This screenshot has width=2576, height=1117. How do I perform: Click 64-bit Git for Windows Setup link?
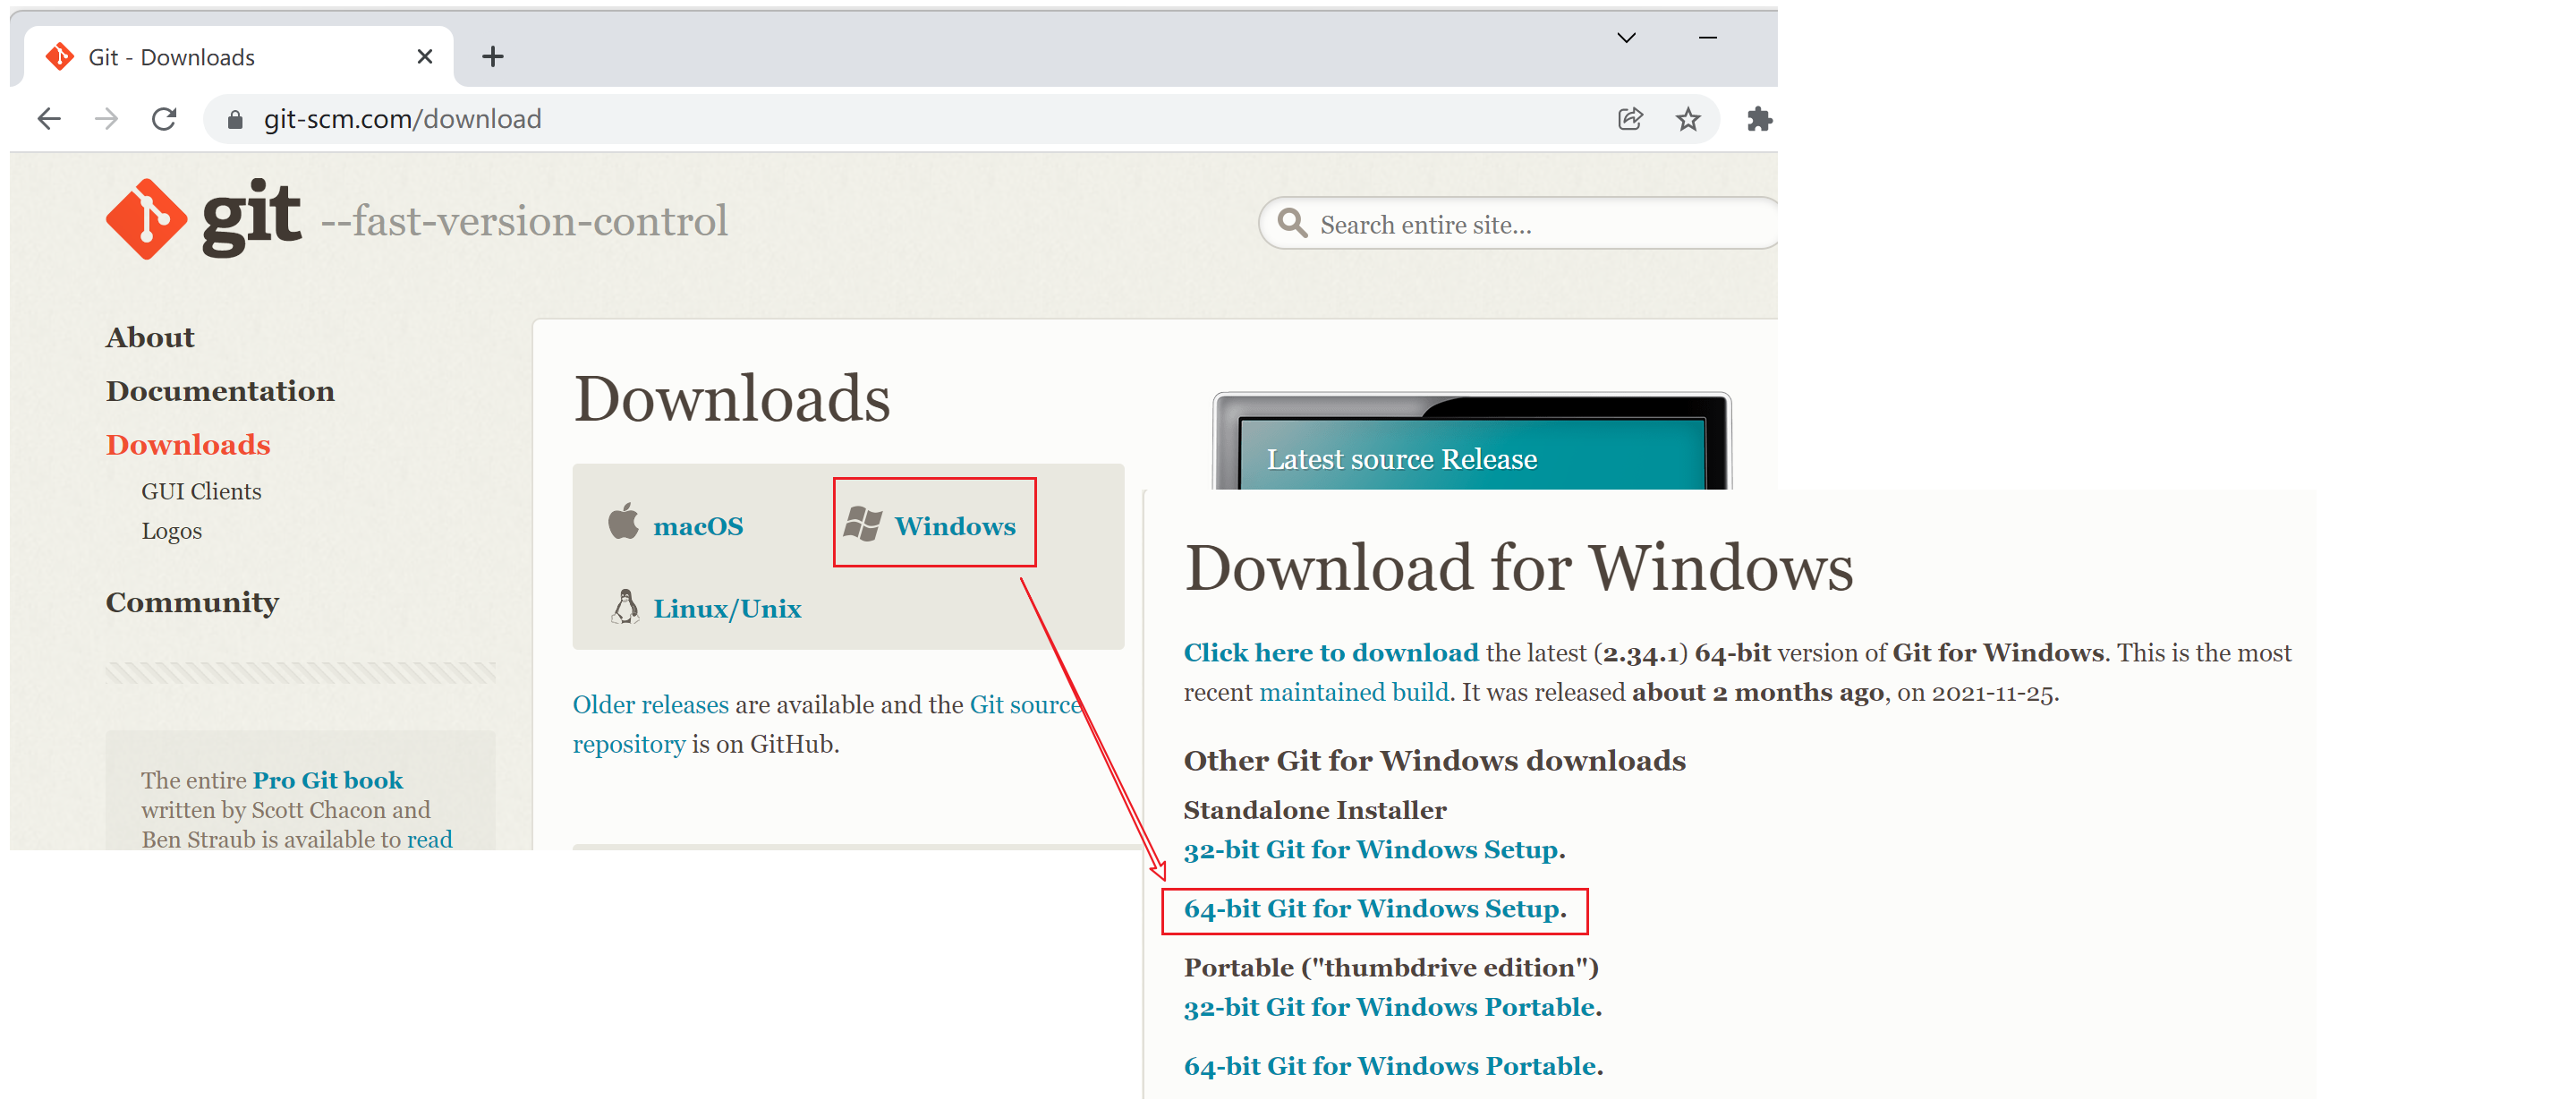click(x=1371, y=908)
